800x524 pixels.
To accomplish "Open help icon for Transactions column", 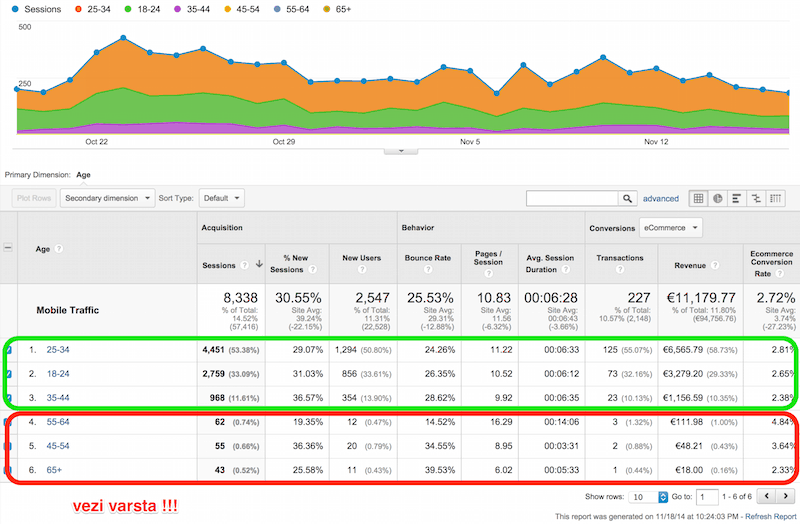I will coord(620,269).
